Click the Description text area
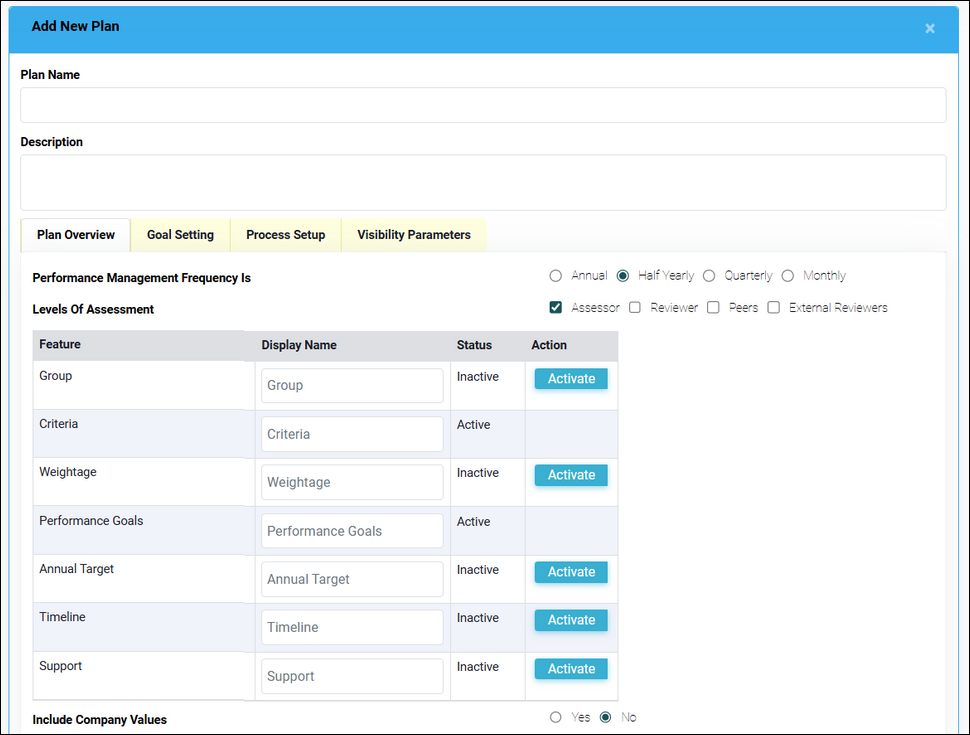The height and width of the screenshot is (735, 970). point(483,182)
